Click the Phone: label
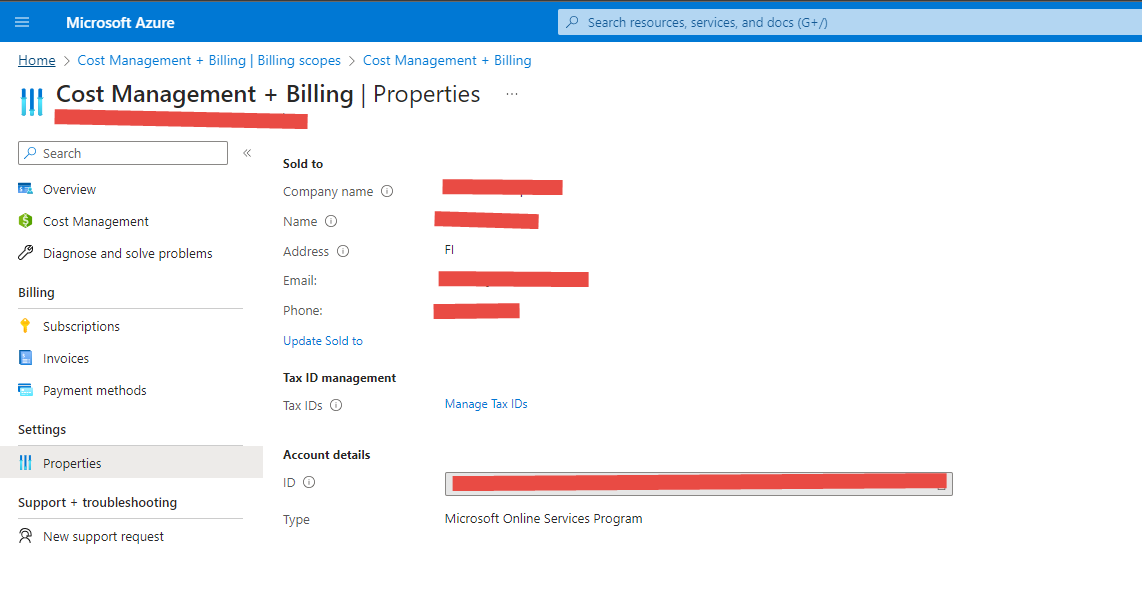Screen dimensions: 1142x592 point(303,310)
